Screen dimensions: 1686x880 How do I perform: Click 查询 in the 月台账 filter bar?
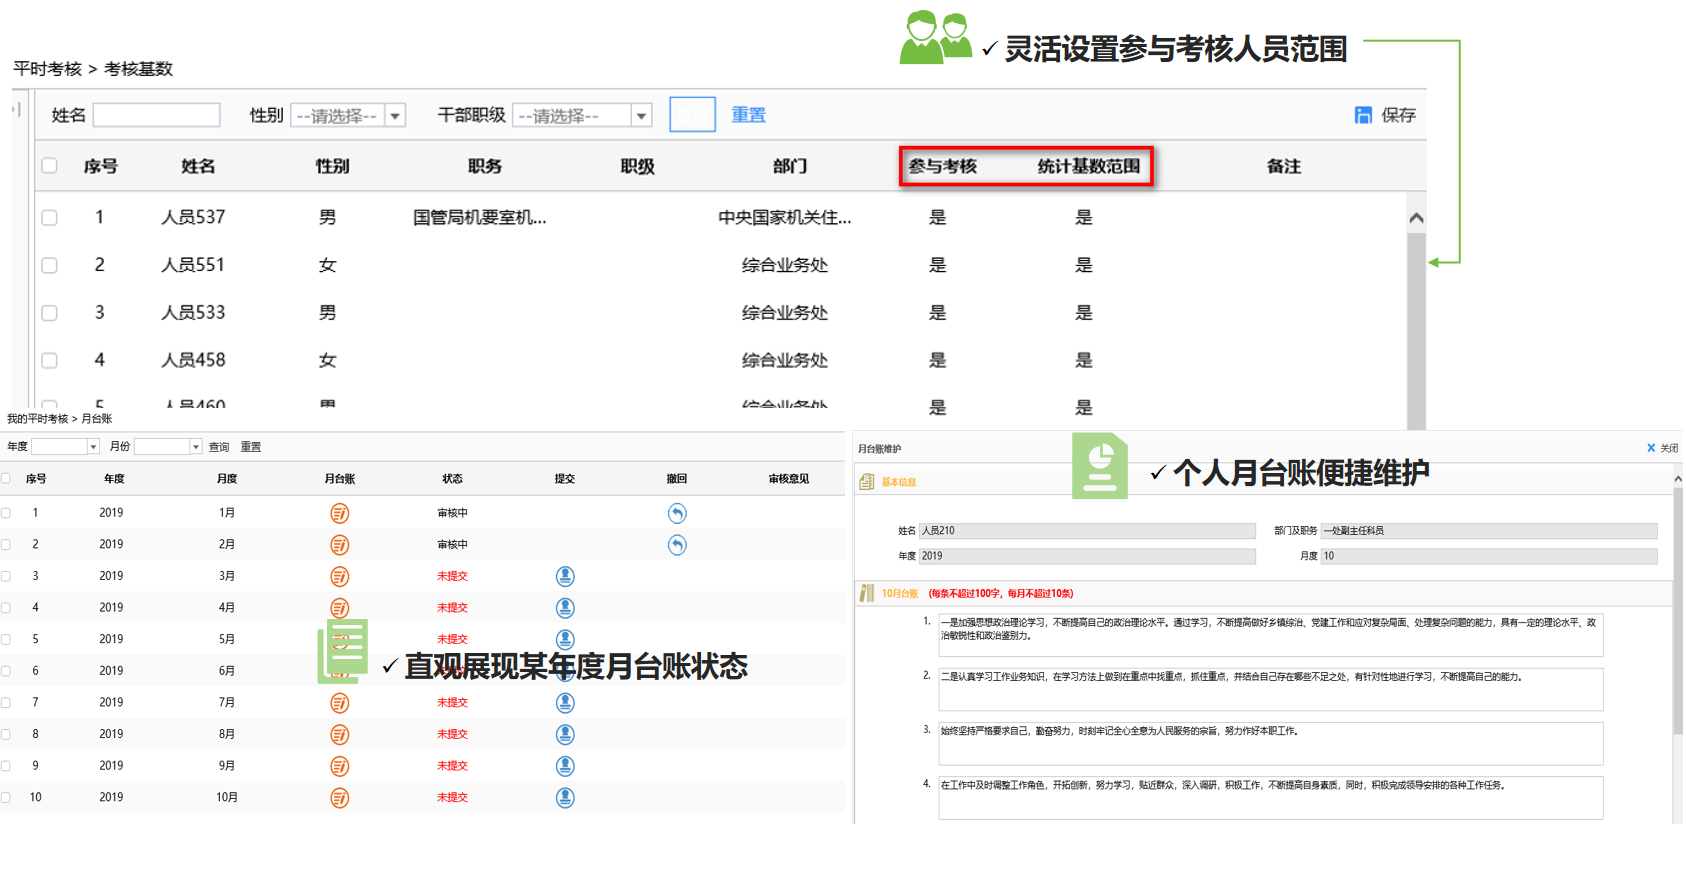(x=219, y=447)
